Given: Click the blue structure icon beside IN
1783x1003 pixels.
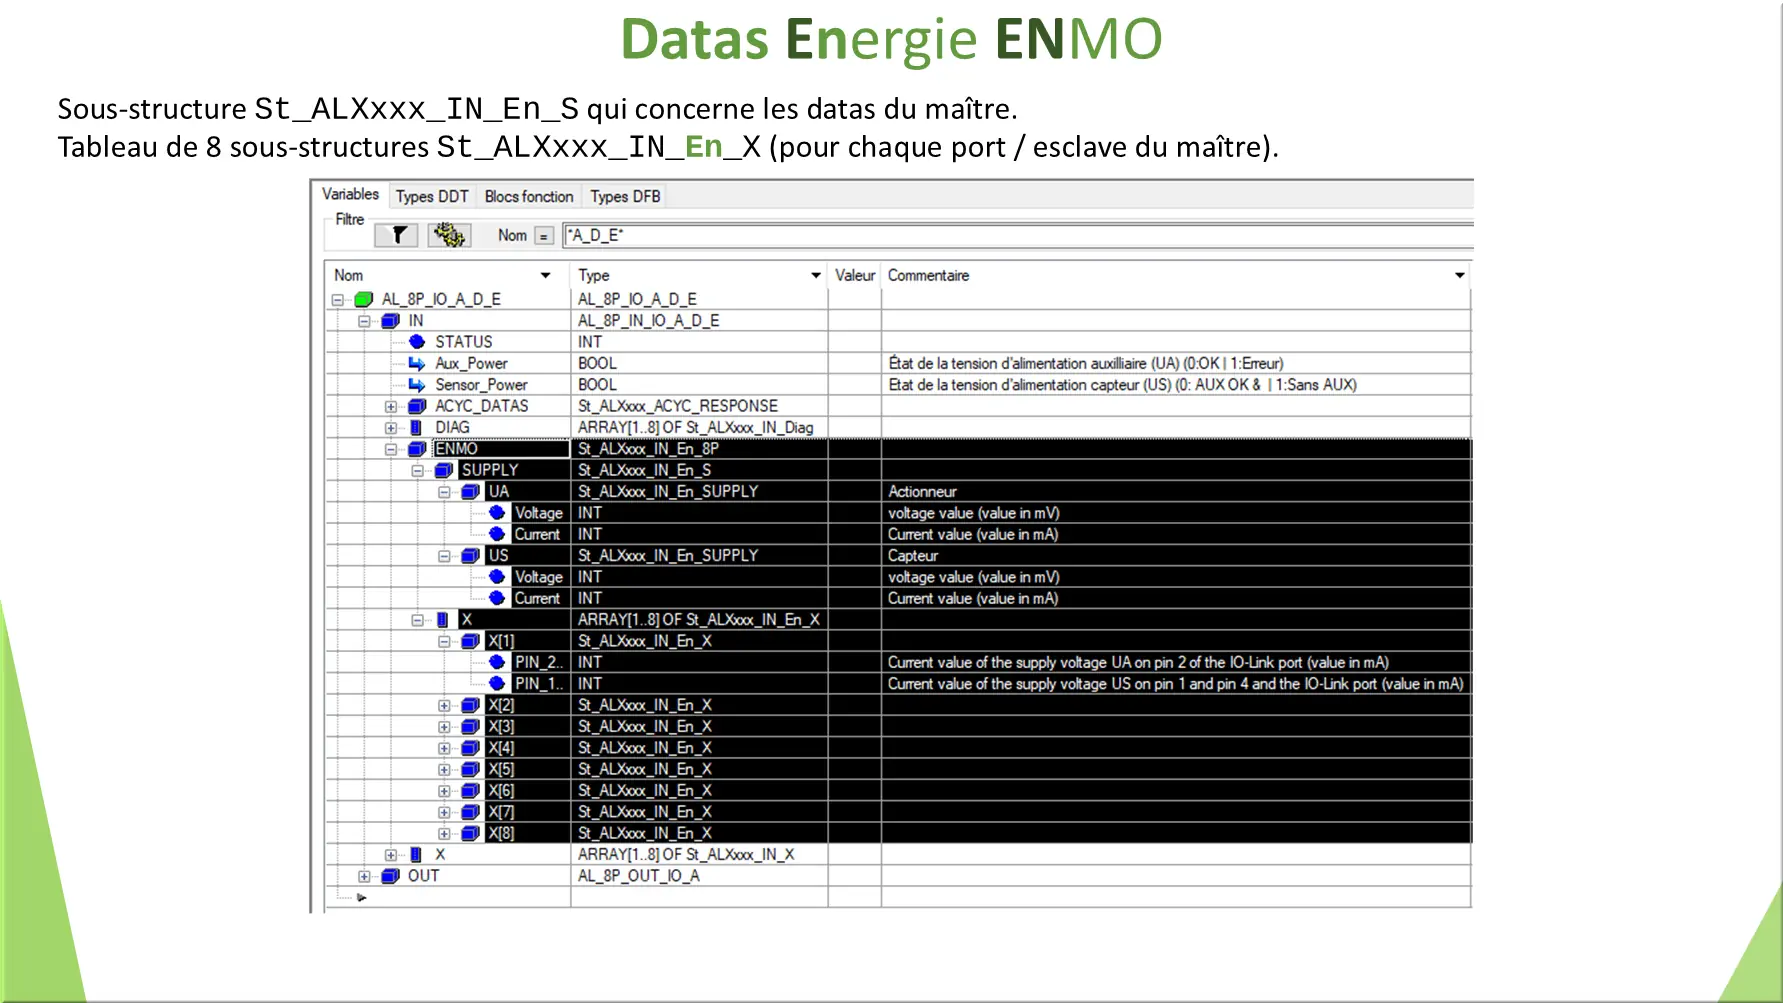Looking at the screenshot, I should (x=391, y=321).
